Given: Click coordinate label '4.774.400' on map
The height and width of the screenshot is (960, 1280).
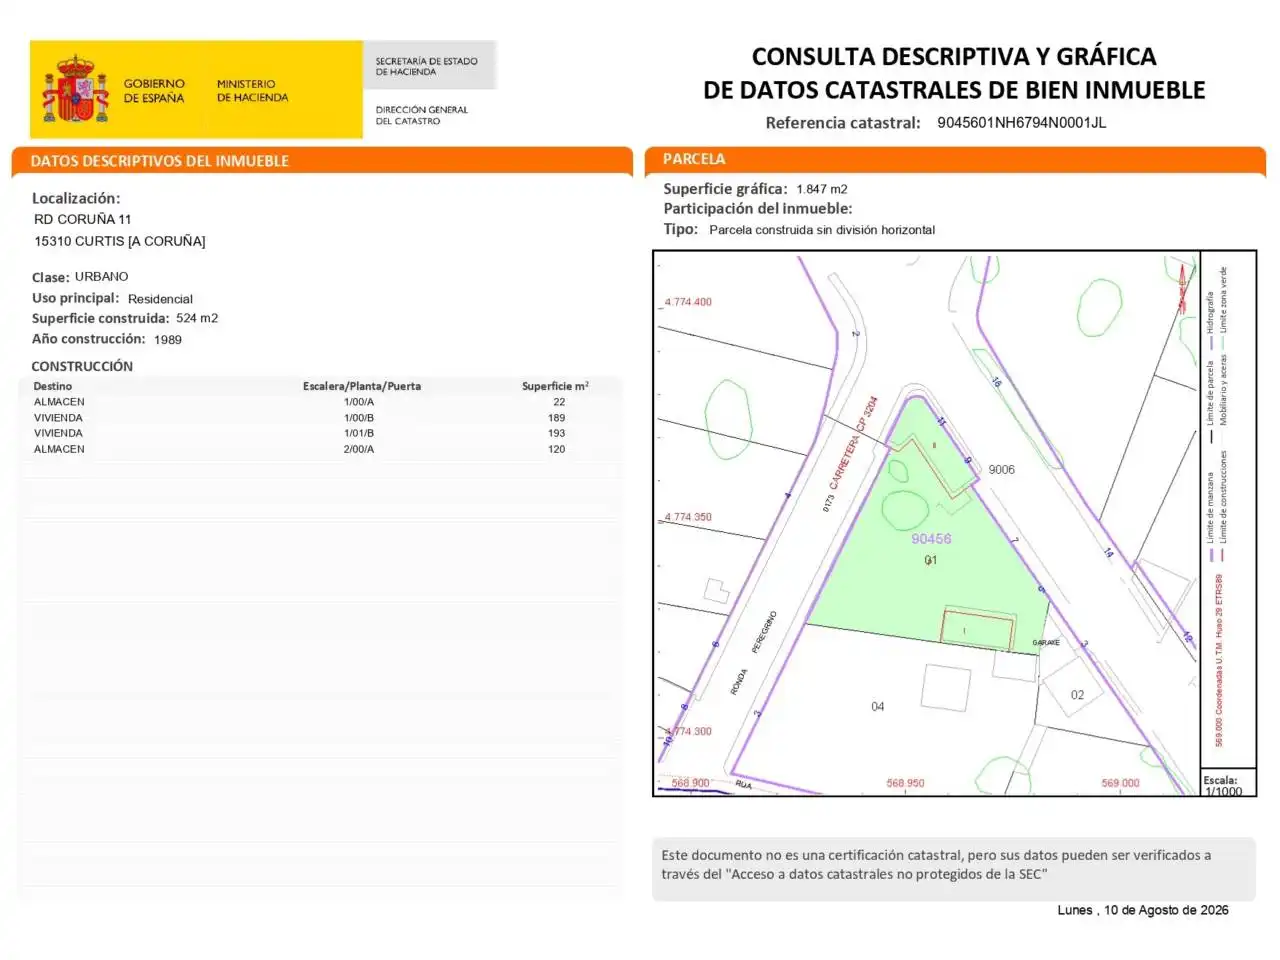Looking at the screenshot, I should point(689,302).
